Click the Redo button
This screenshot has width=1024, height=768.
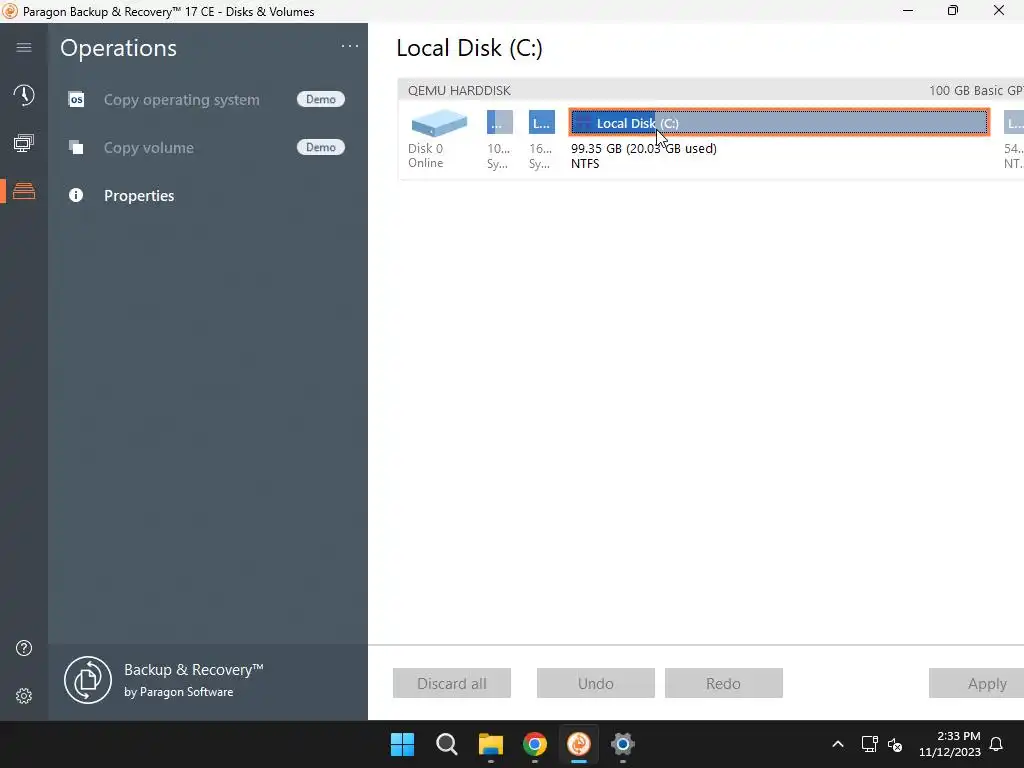724,683
